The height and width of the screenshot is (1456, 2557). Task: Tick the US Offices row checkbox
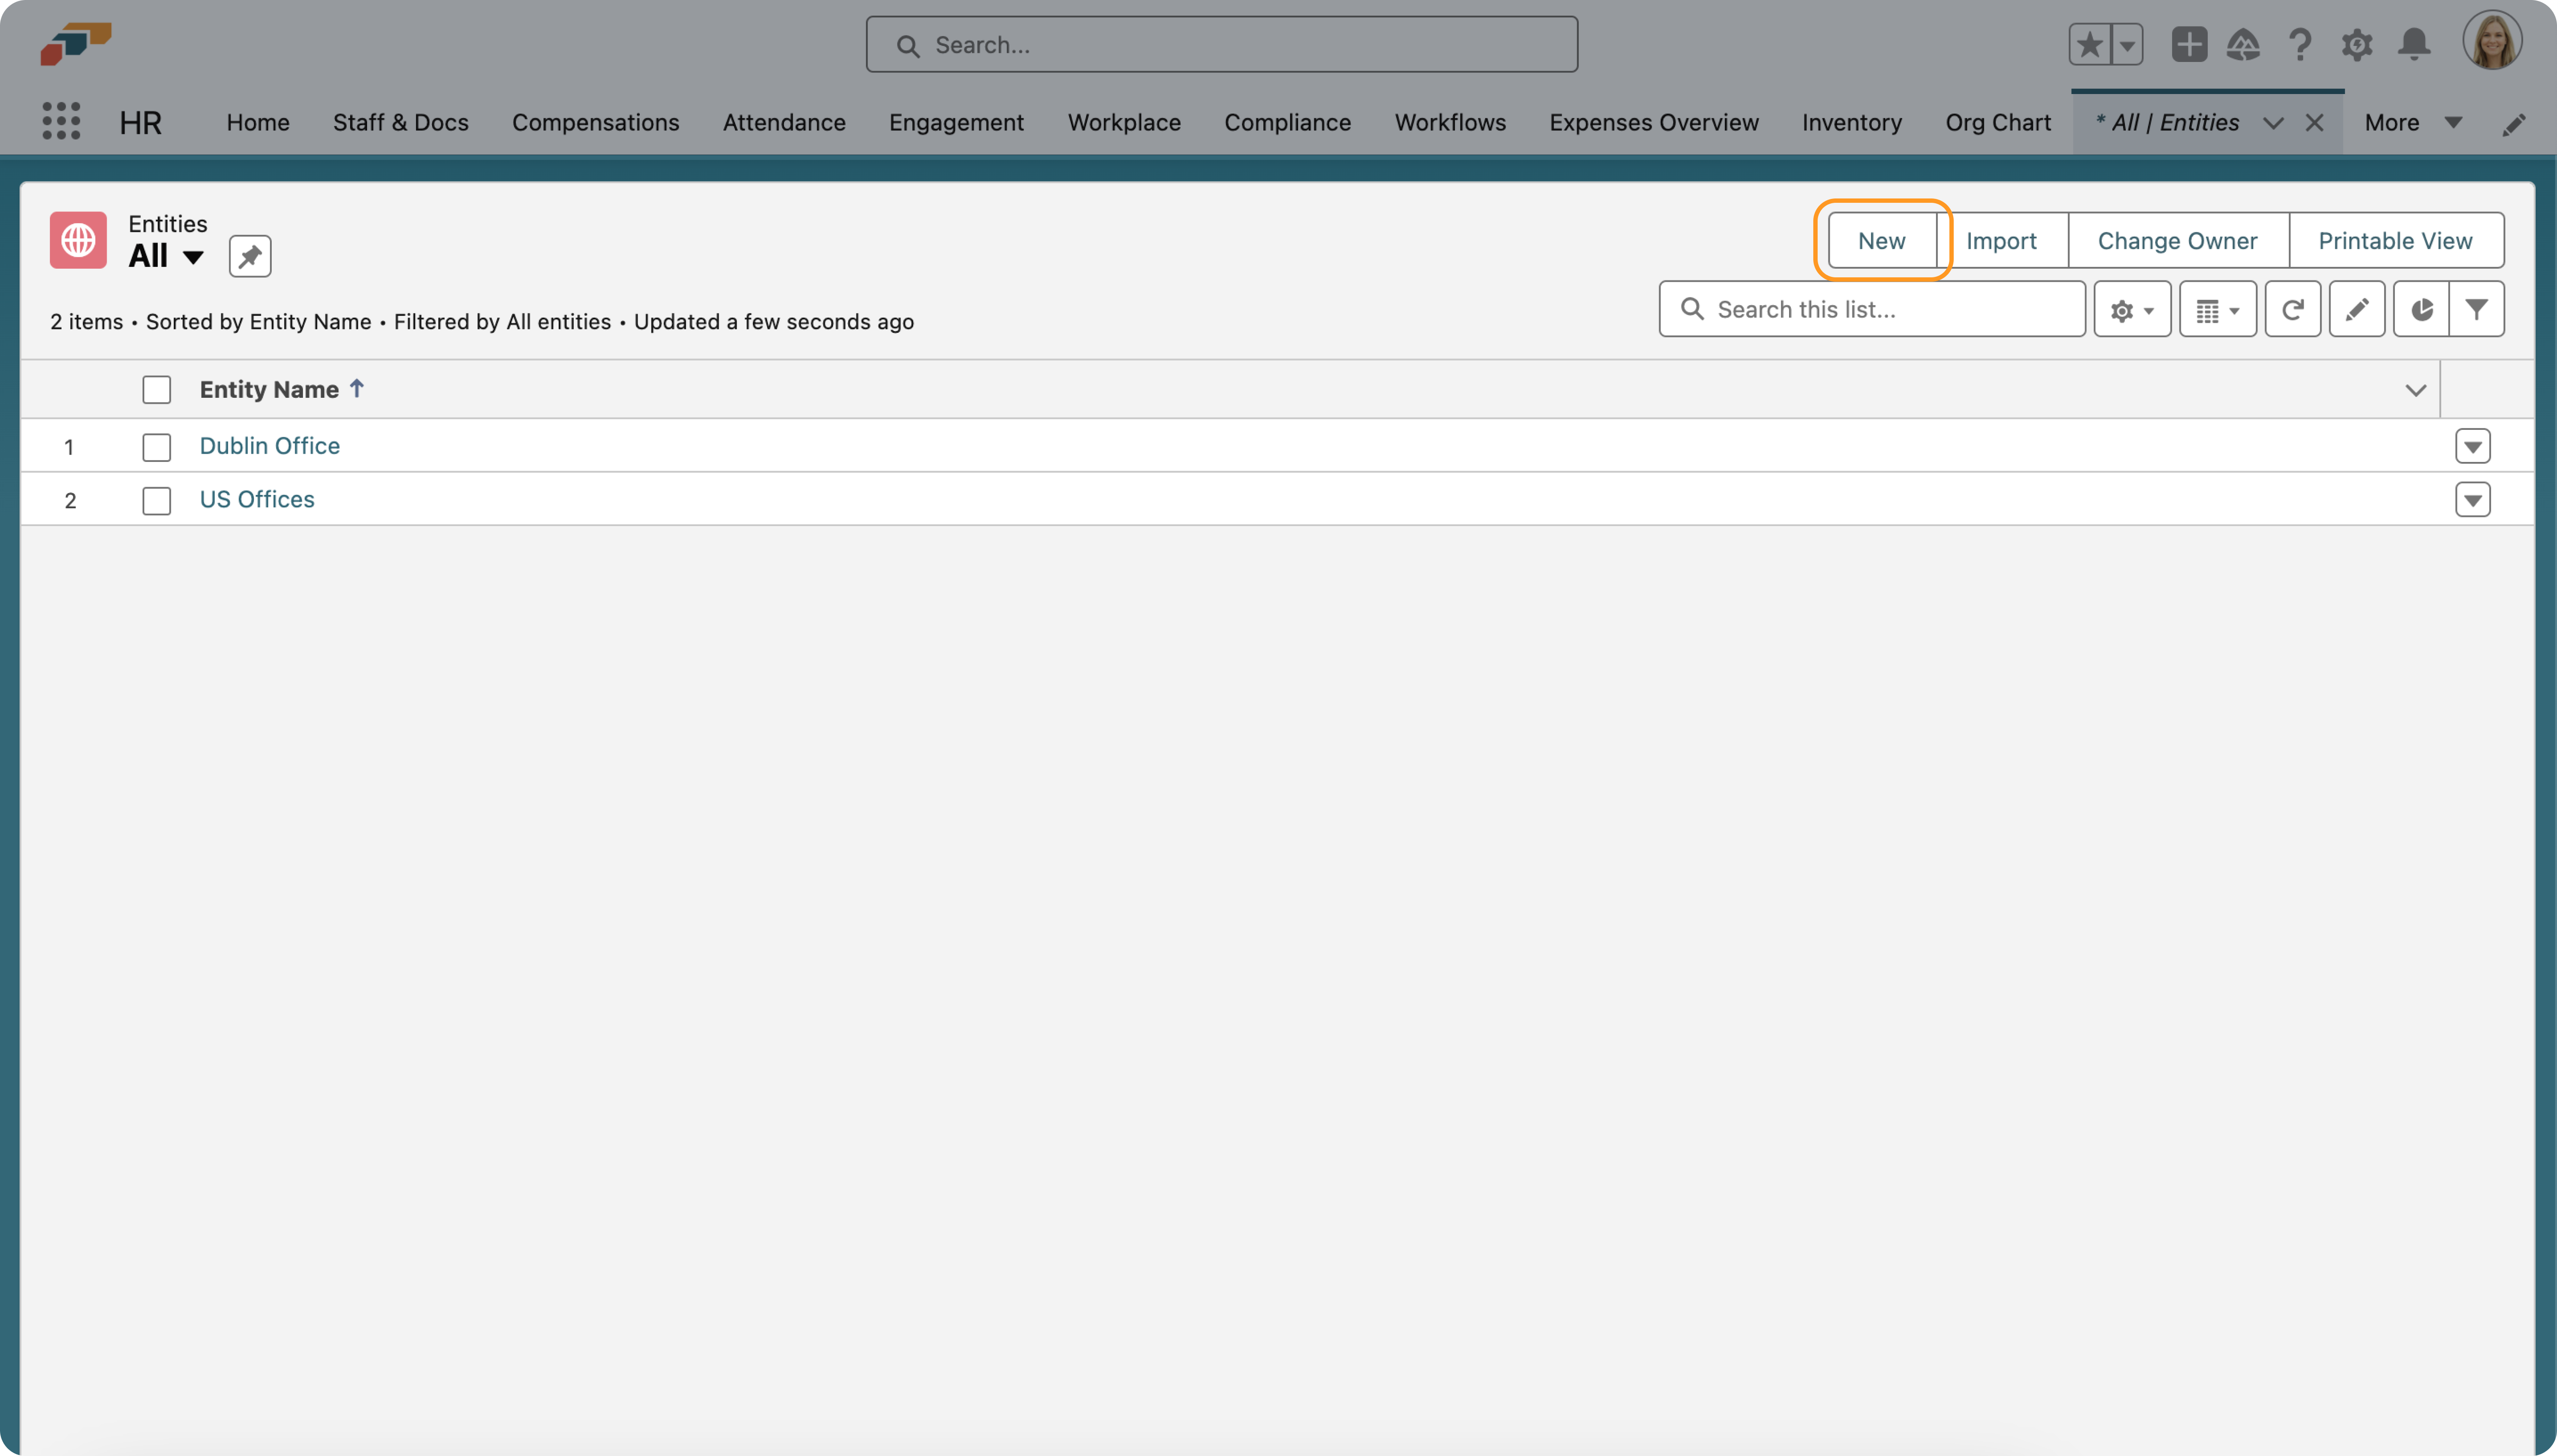(x=156, y=500)
